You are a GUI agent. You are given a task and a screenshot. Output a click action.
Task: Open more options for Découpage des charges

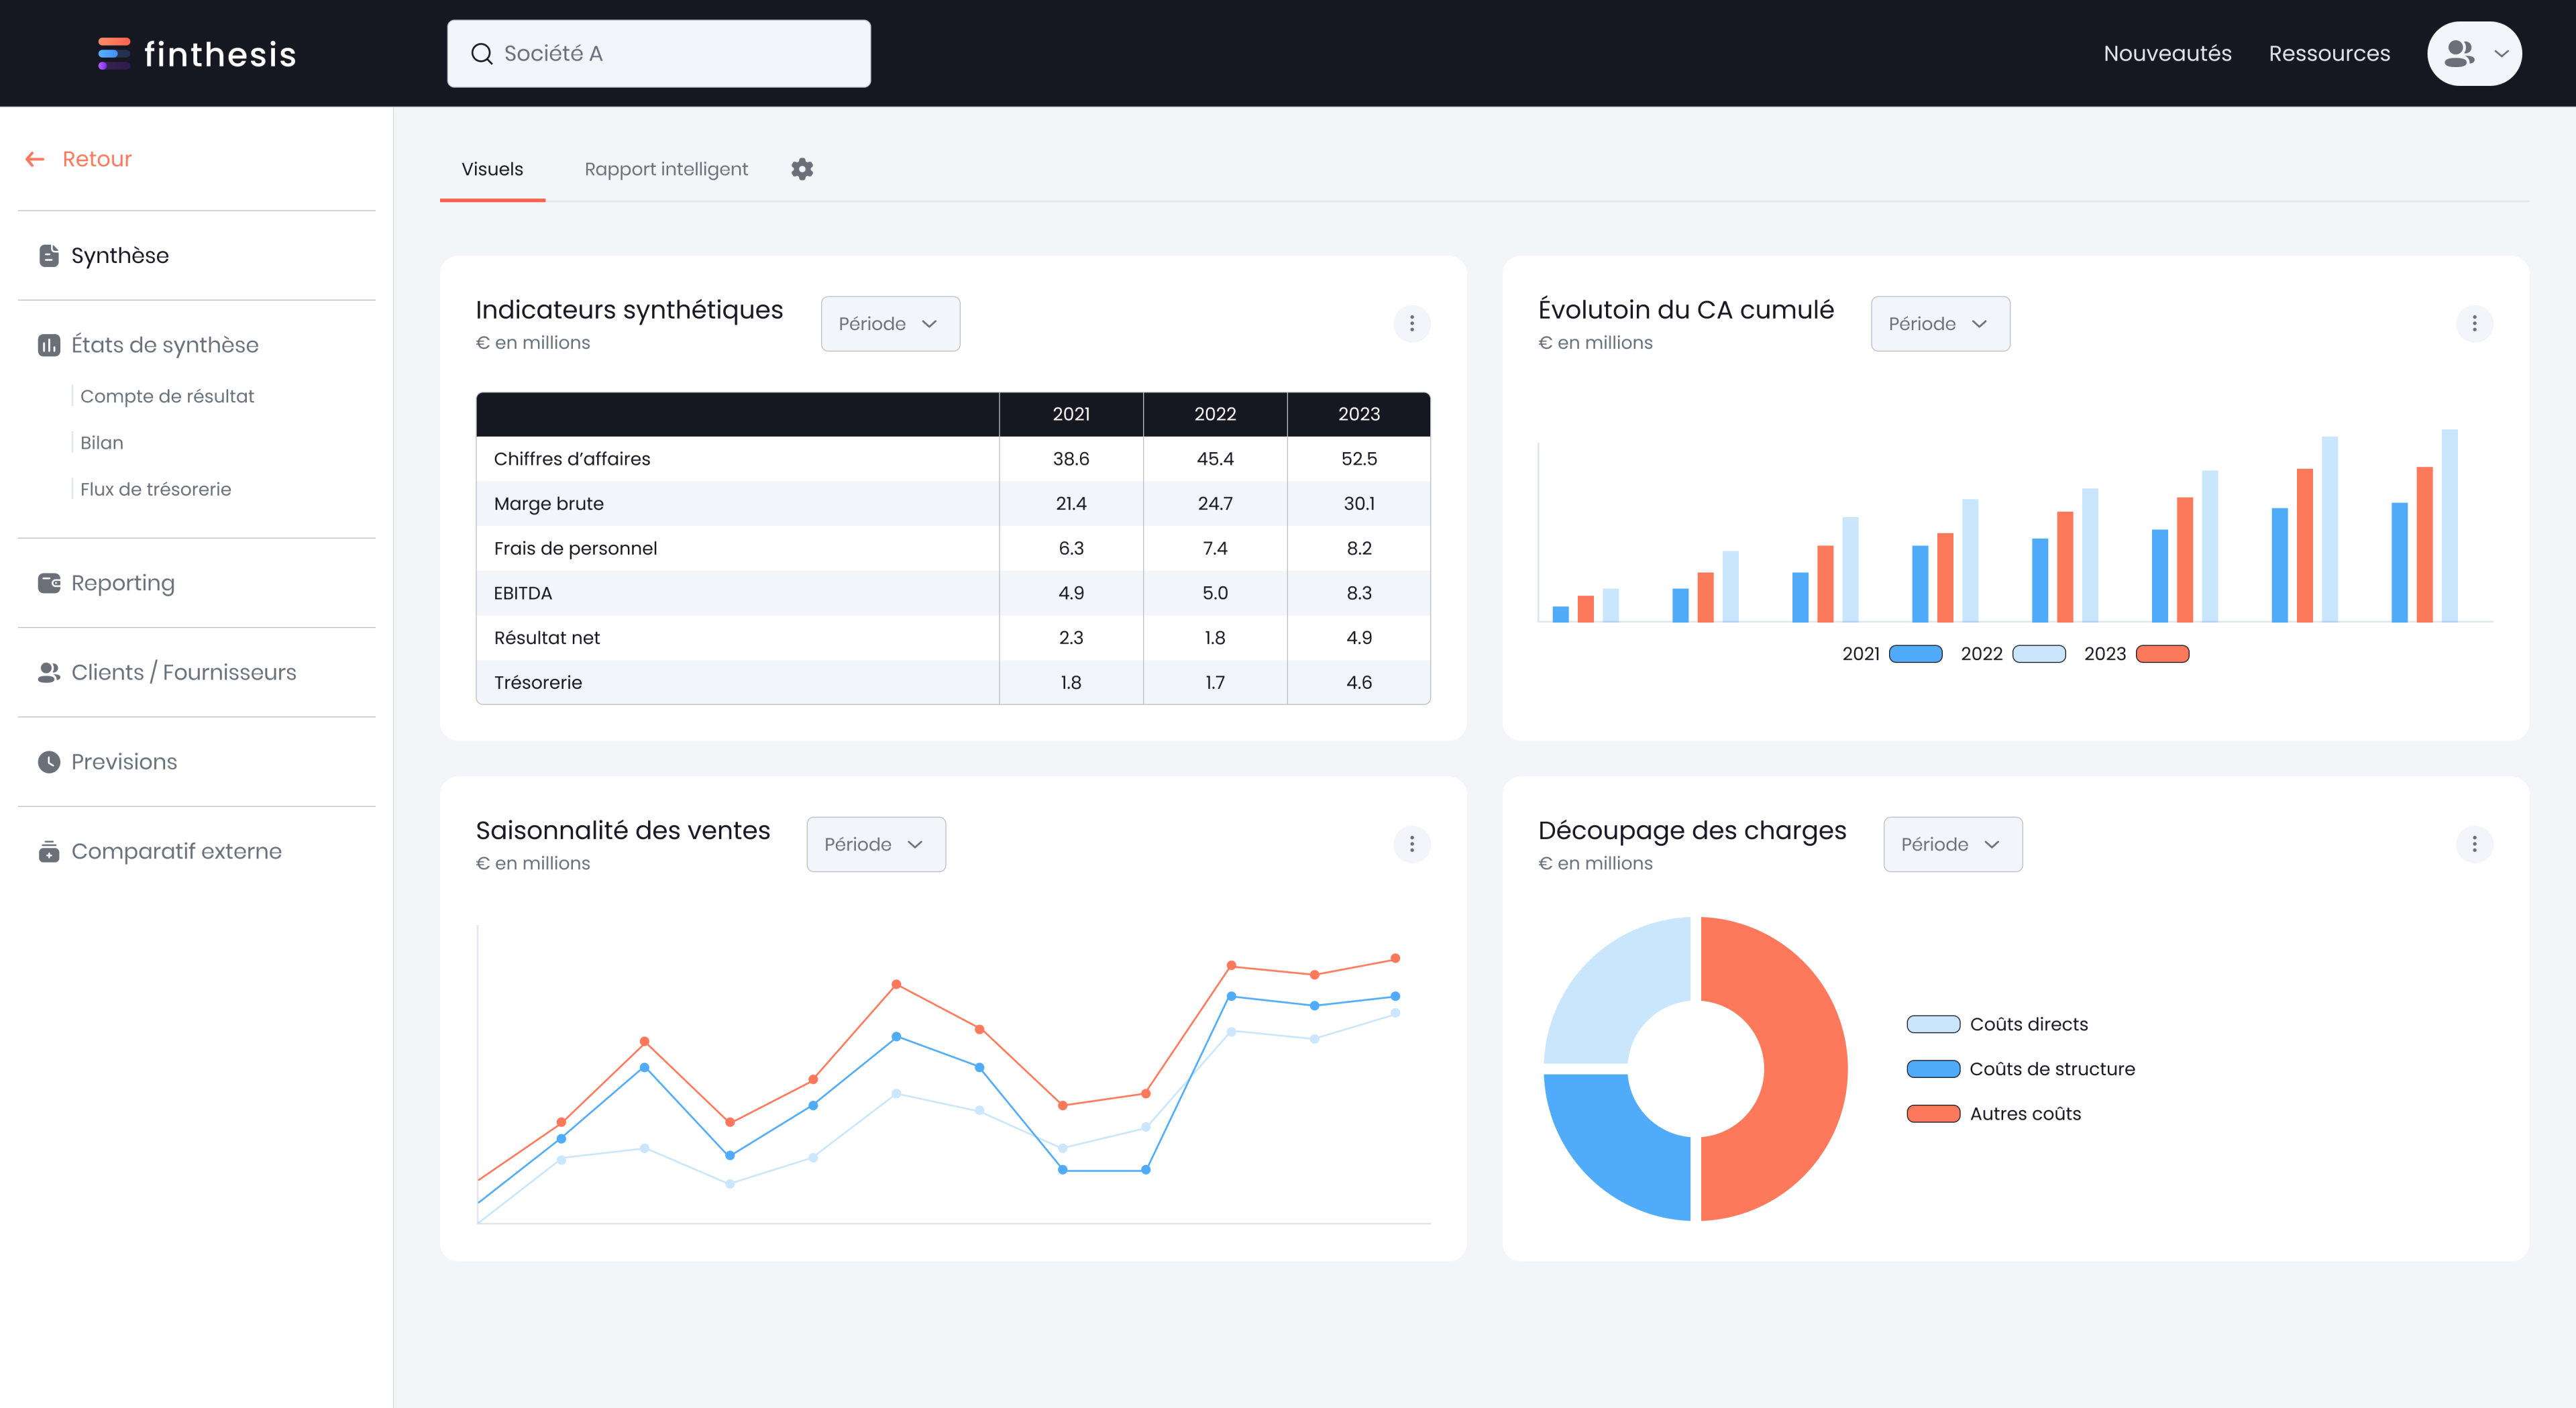[x=2474, y=845]
